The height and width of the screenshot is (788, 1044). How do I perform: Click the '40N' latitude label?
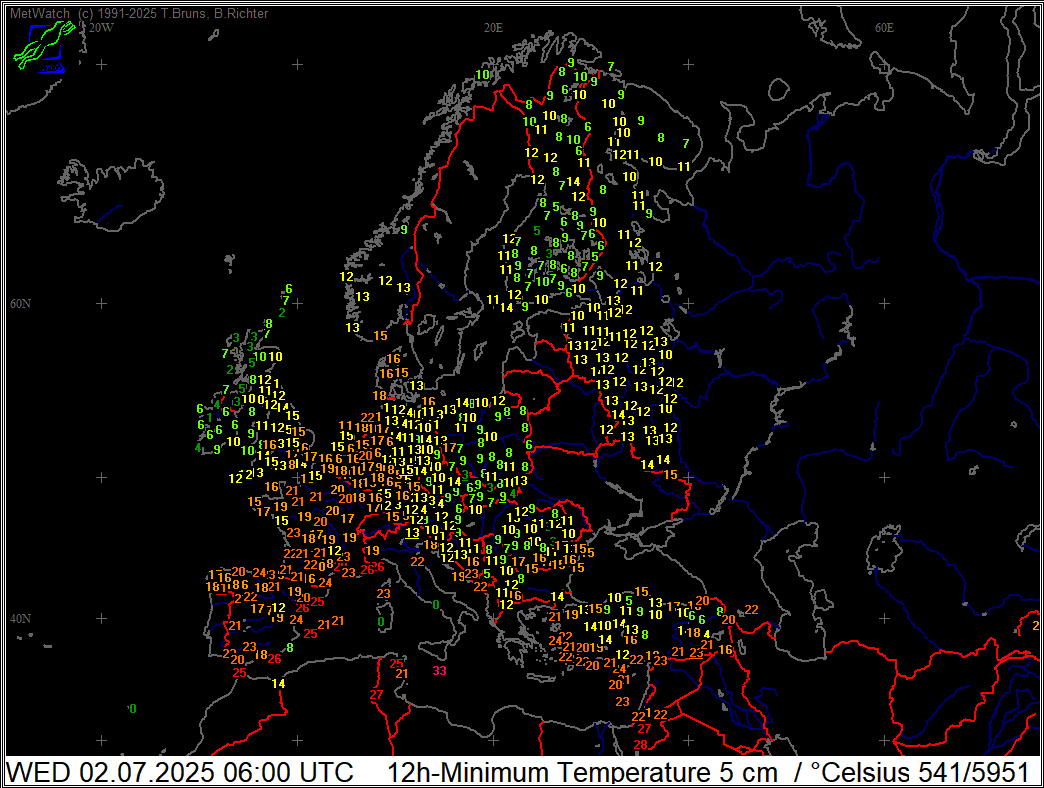coord(20,618)
